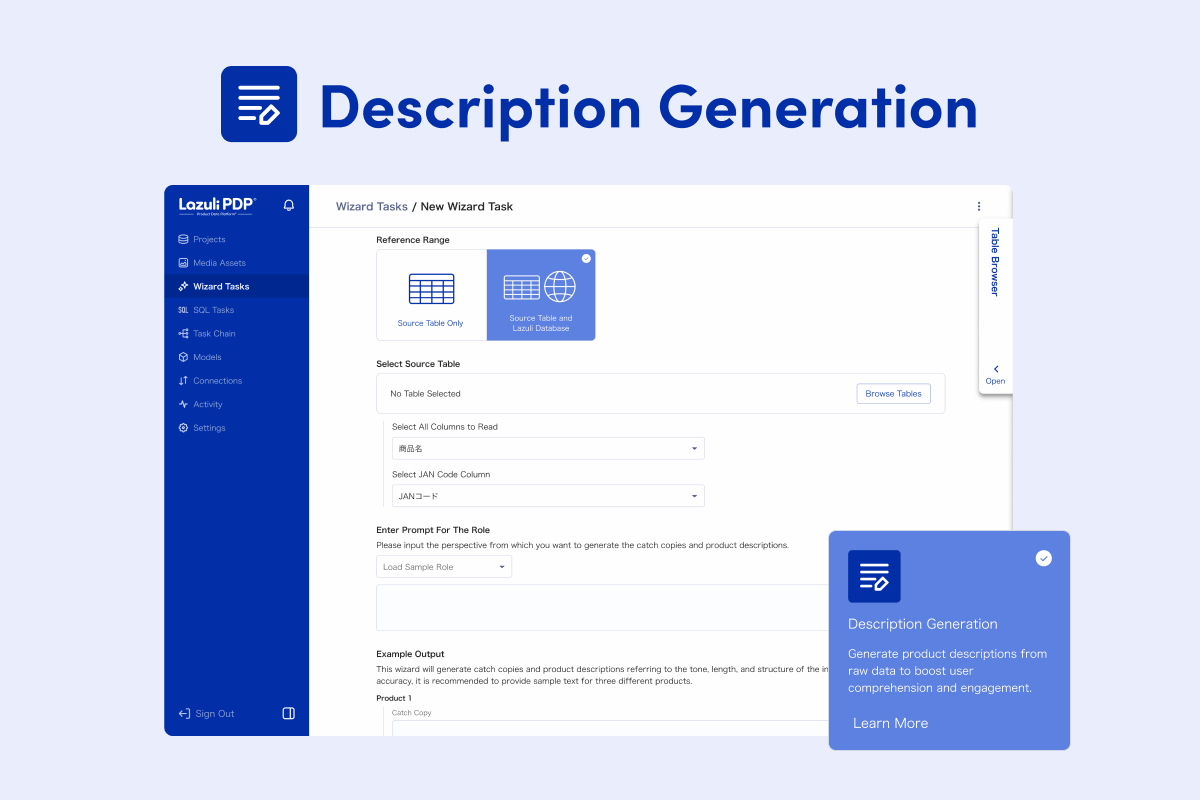Image resolution: width=1200 pixels, height=800 pixels.
Task: Click the Settings gear icon
Action: [x=183, y=428]
